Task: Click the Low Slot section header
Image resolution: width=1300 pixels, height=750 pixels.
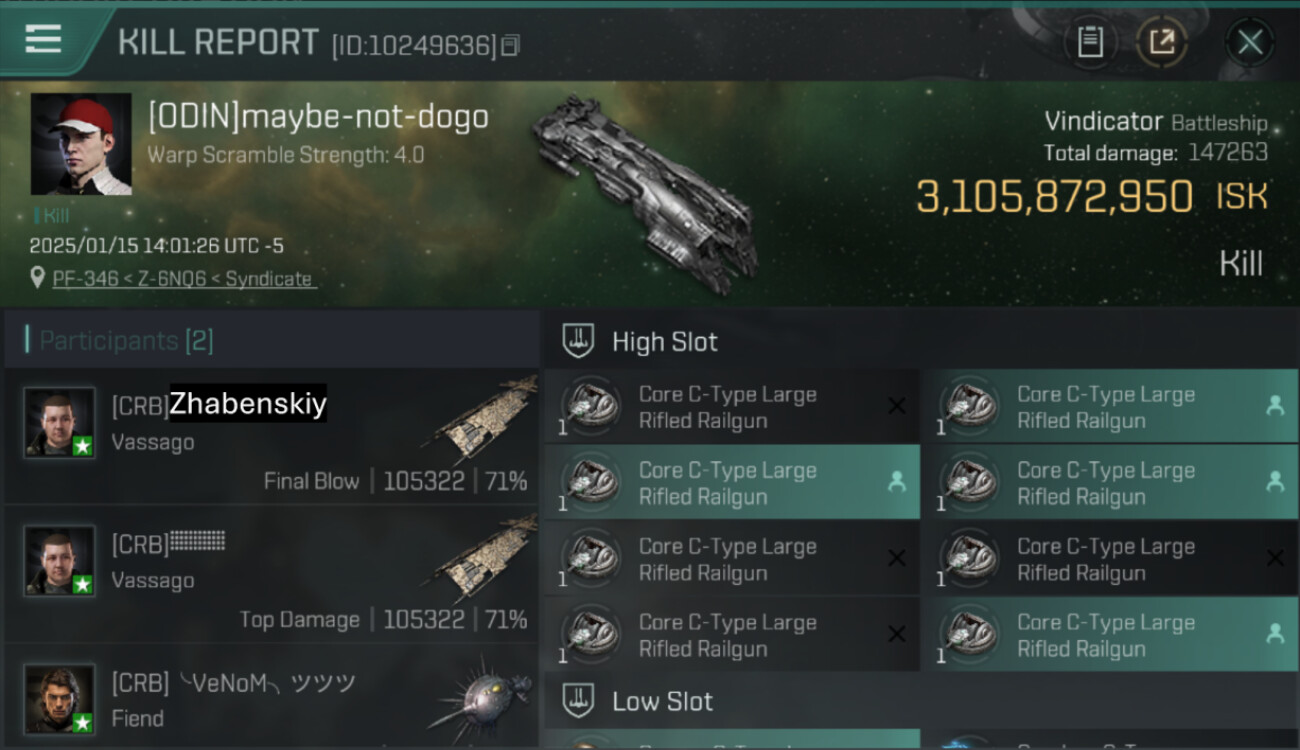Action: click(x=662, y=702)
